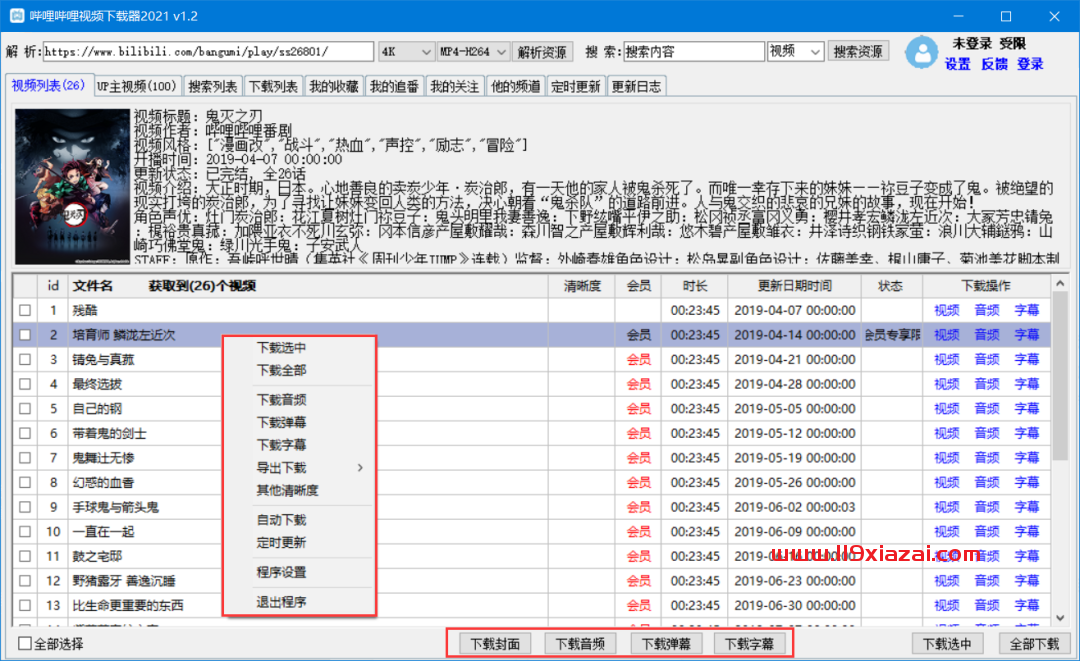Check the box for row 2 培育师 鳞泷左近次
1080x661 pixels.
(25, 335)
